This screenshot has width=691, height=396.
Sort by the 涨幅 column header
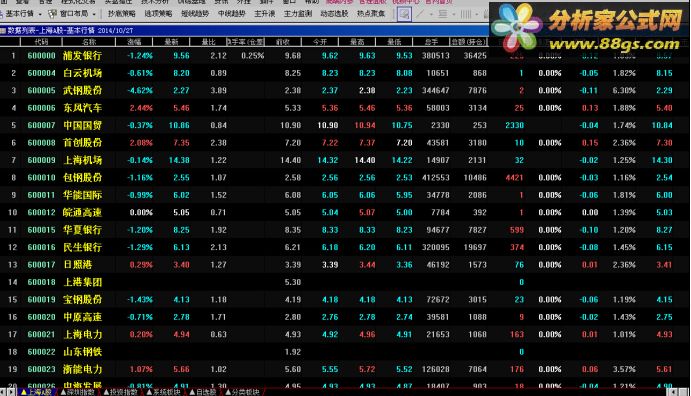[134, 42]
